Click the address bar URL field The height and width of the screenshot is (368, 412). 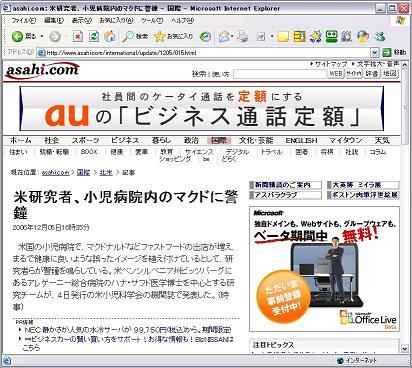(x=204, y=53)
